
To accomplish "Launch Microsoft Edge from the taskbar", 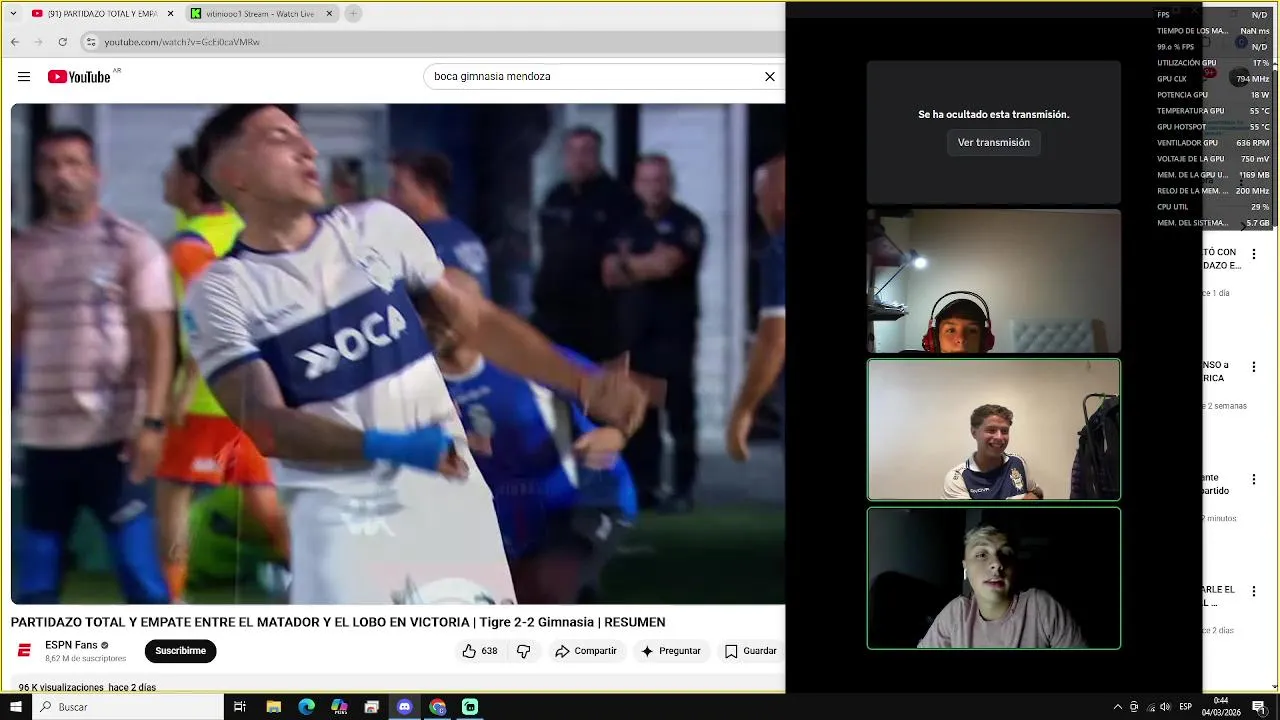I will pyautogui.click(x=306, y=707).
